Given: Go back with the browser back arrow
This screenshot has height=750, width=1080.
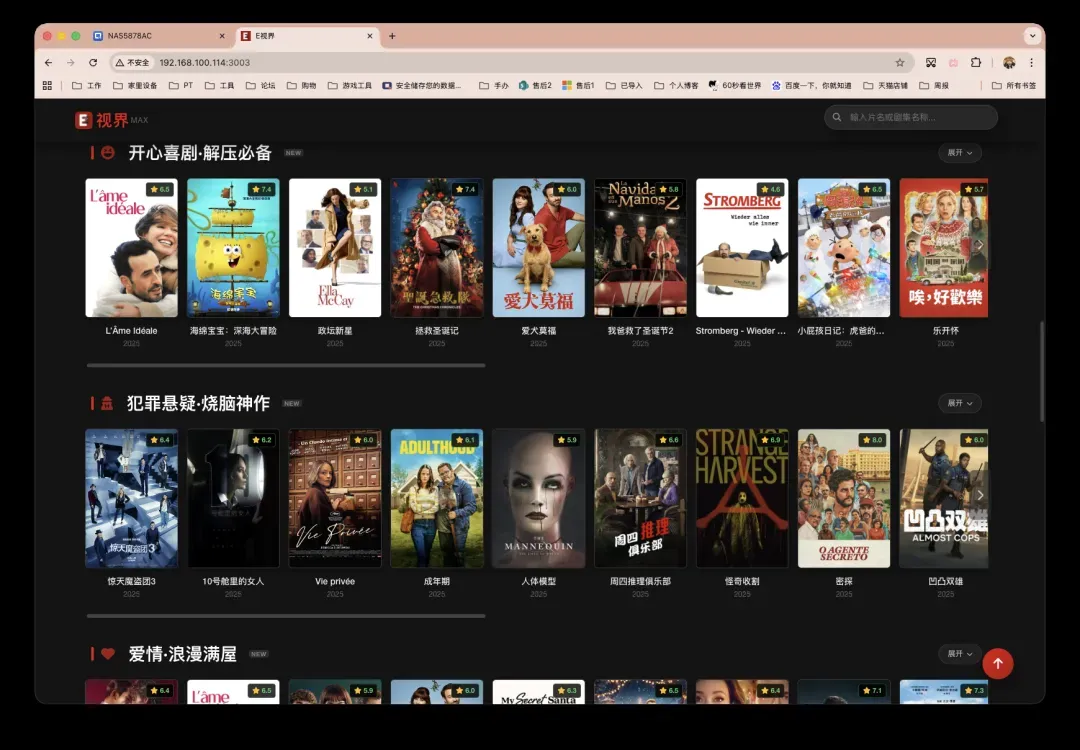Looking at the screenshot, I should click(48, 63).
